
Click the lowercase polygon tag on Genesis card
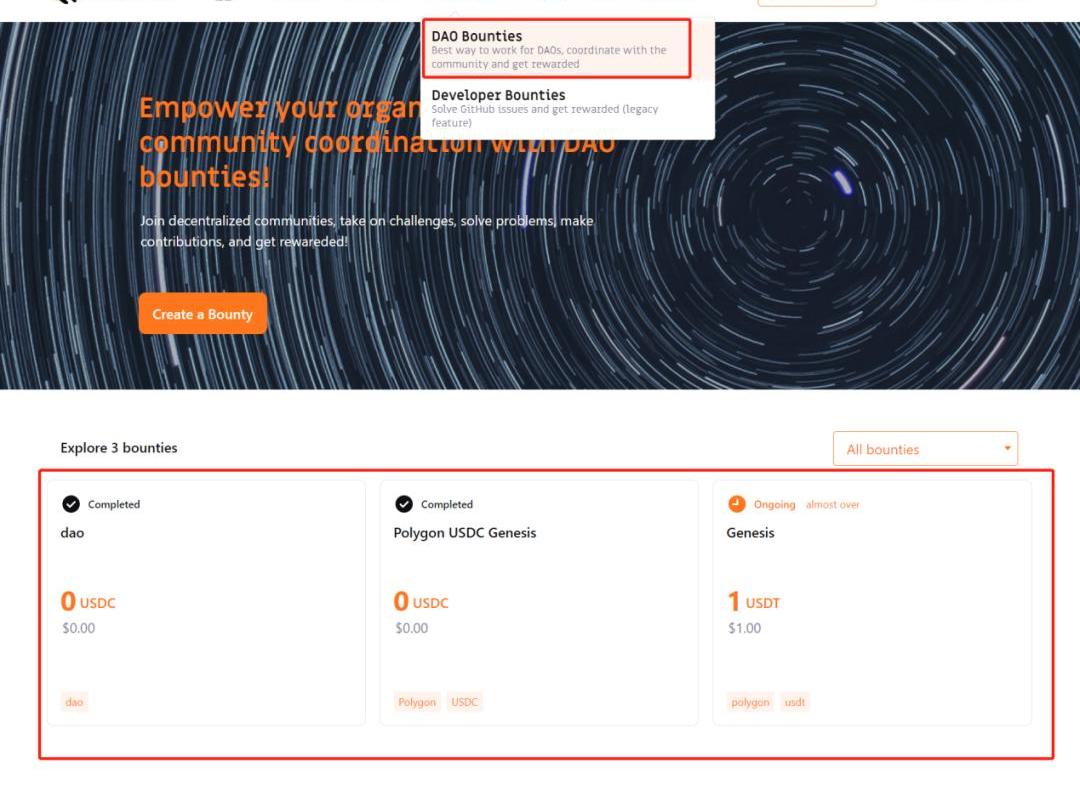point(750,702)
